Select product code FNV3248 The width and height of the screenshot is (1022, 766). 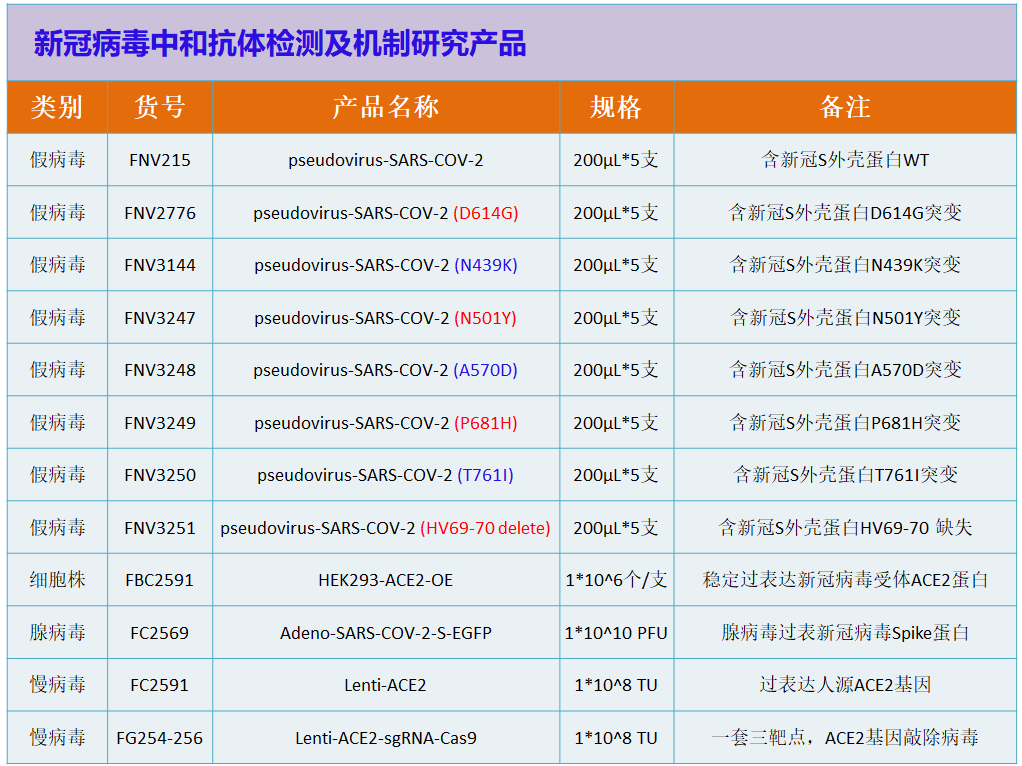pos(160,370)
